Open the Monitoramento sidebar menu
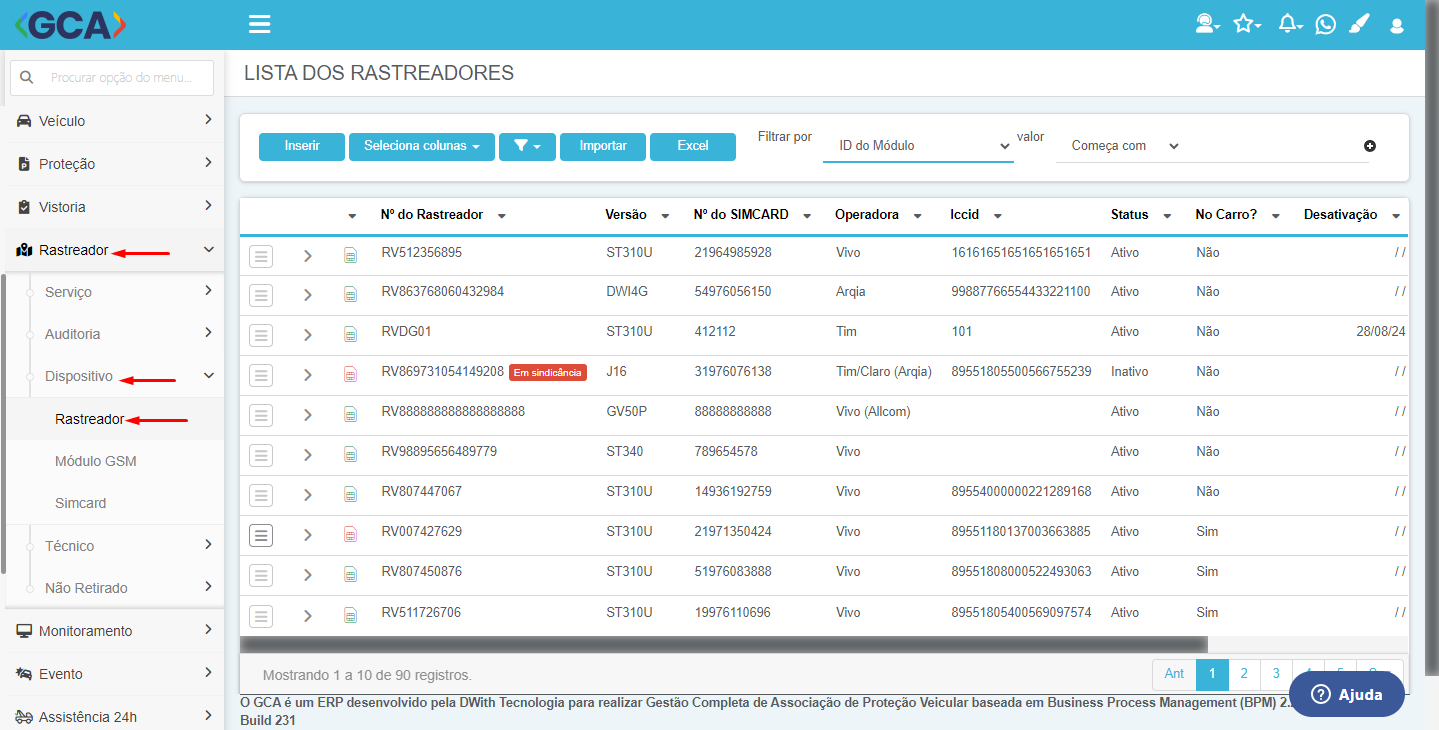The width and height of the screenshot is (1439, 730). [113, 631]
